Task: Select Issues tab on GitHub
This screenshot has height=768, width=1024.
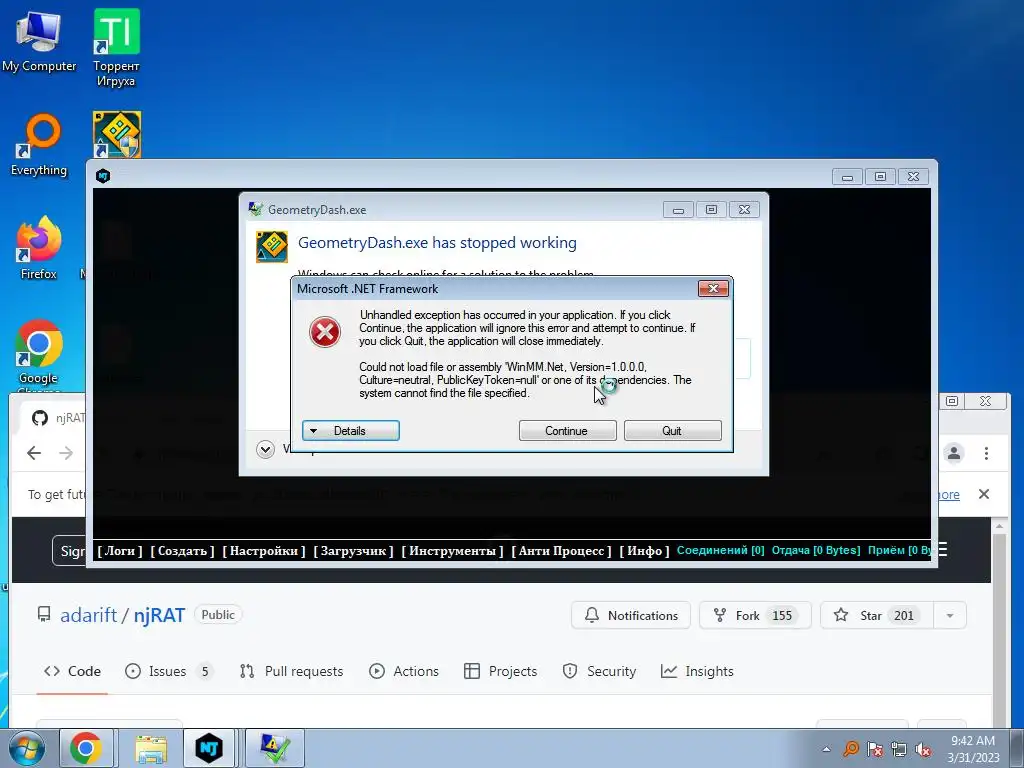Action: [168, 671]
